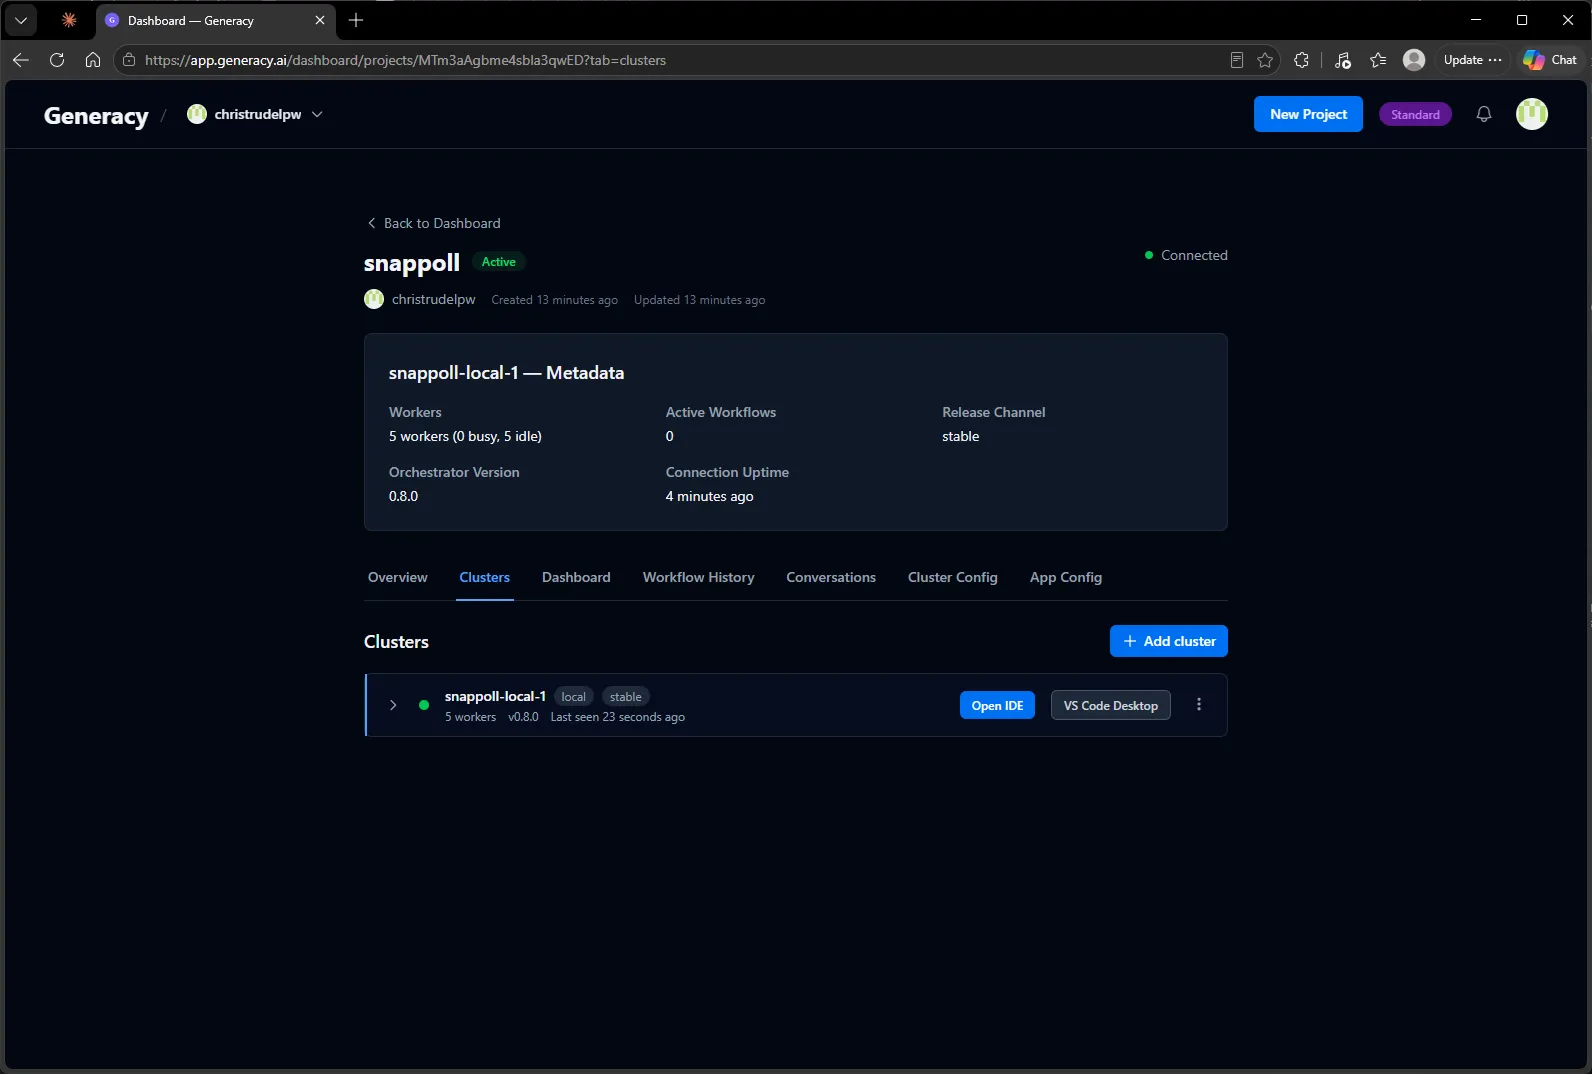The width and height of the screenshot is (1592, 1074).
Task: Open the Copilot Chat button
Action: (x=1550, y=60)
